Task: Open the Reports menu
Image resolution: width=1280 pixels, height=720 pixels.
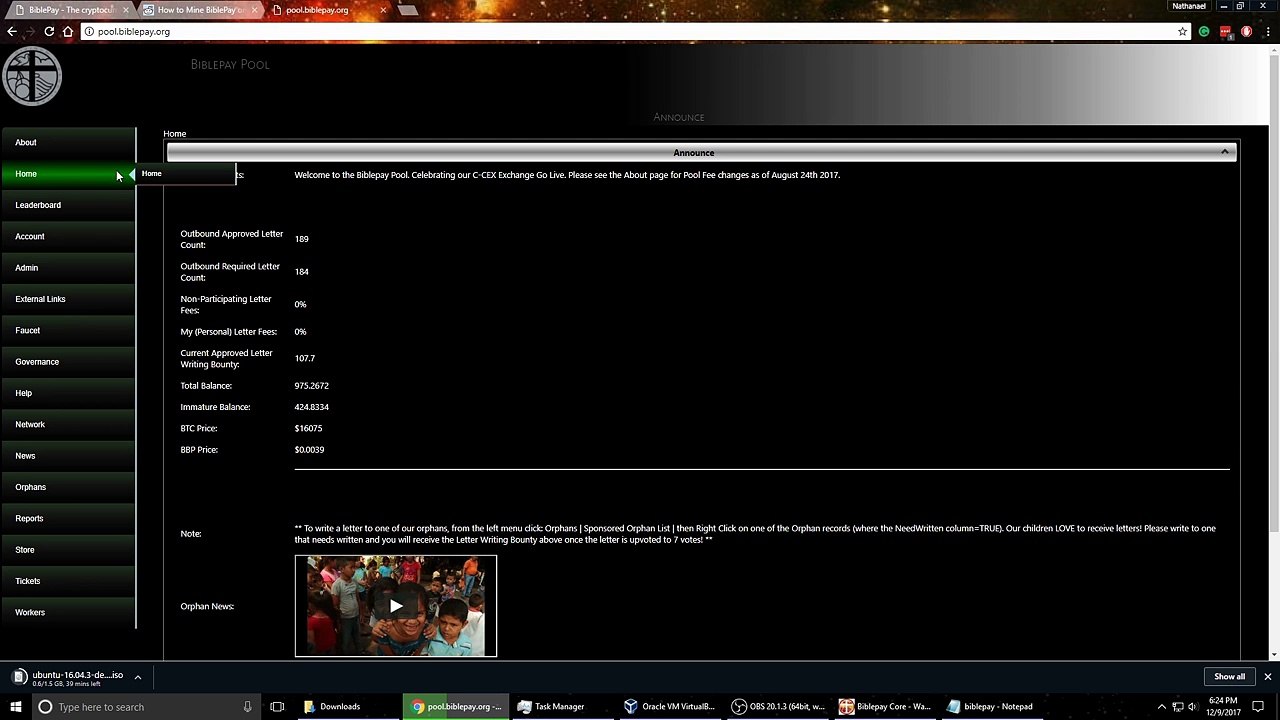Action: tap(68, 519)
